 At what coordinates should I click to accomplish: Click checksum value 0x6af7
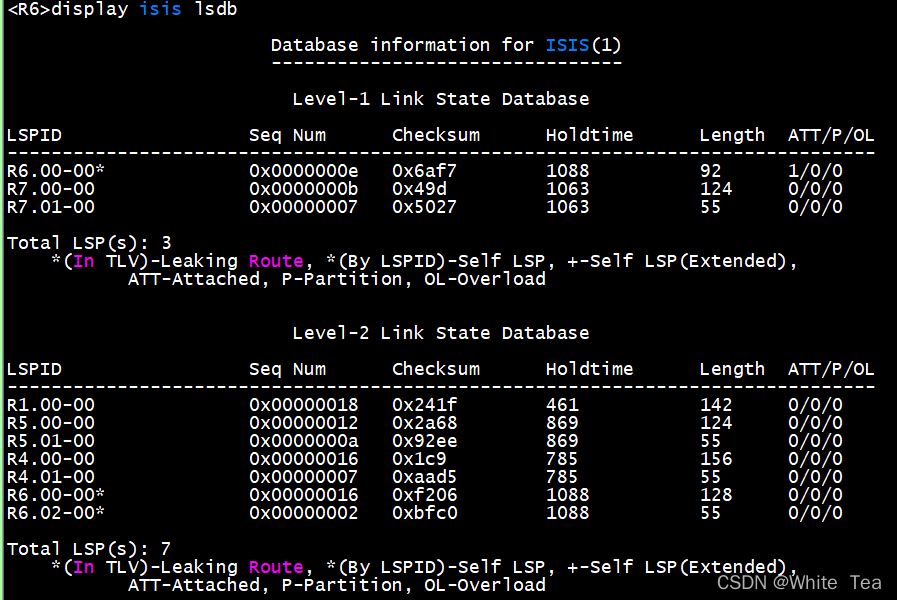(x=424, y=171)
